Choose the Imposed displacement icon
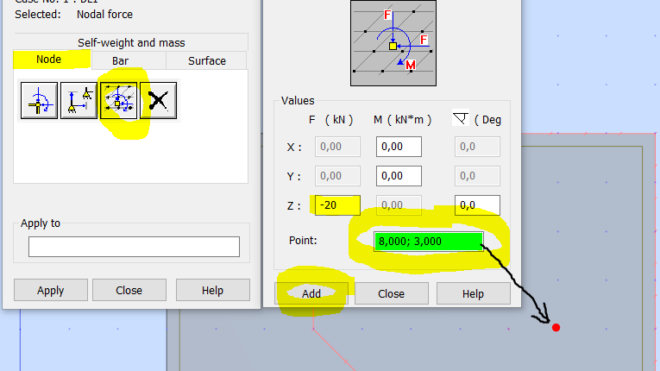Image resolution: width=660 pixels, height=371 pixels. coord(79,101)
